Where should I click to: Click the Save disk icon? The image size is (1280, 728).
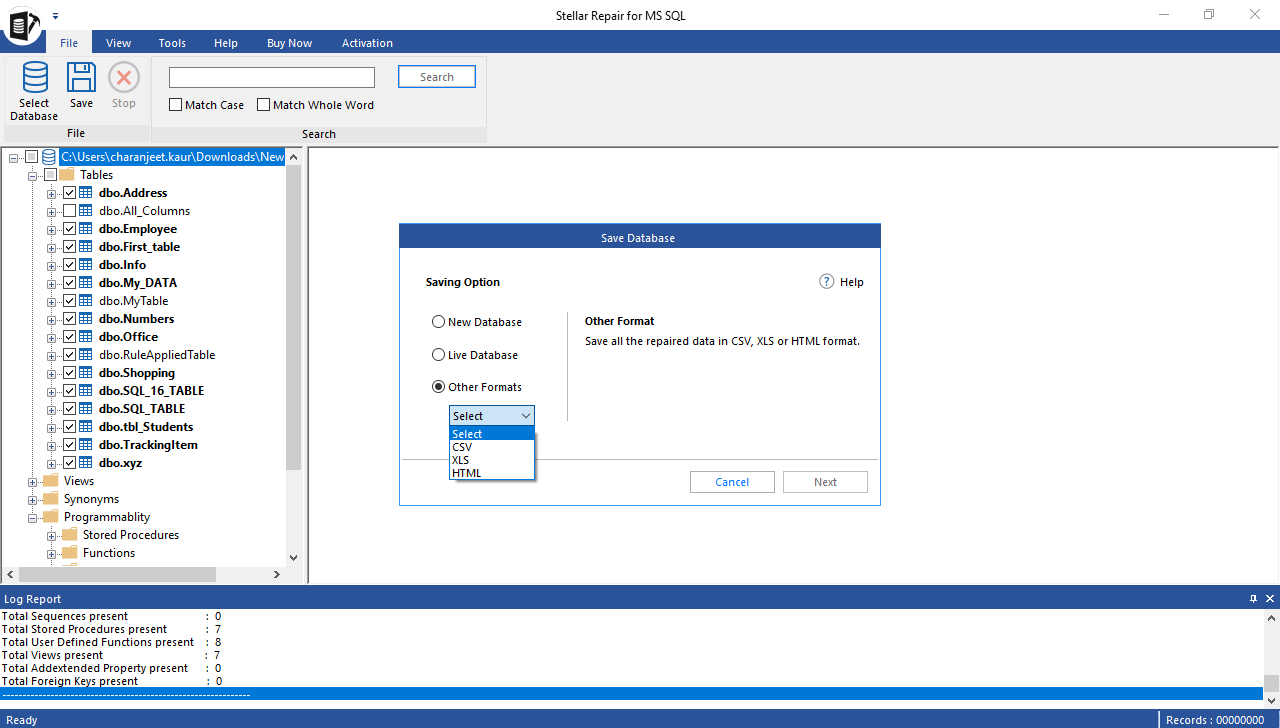[81, 78]
